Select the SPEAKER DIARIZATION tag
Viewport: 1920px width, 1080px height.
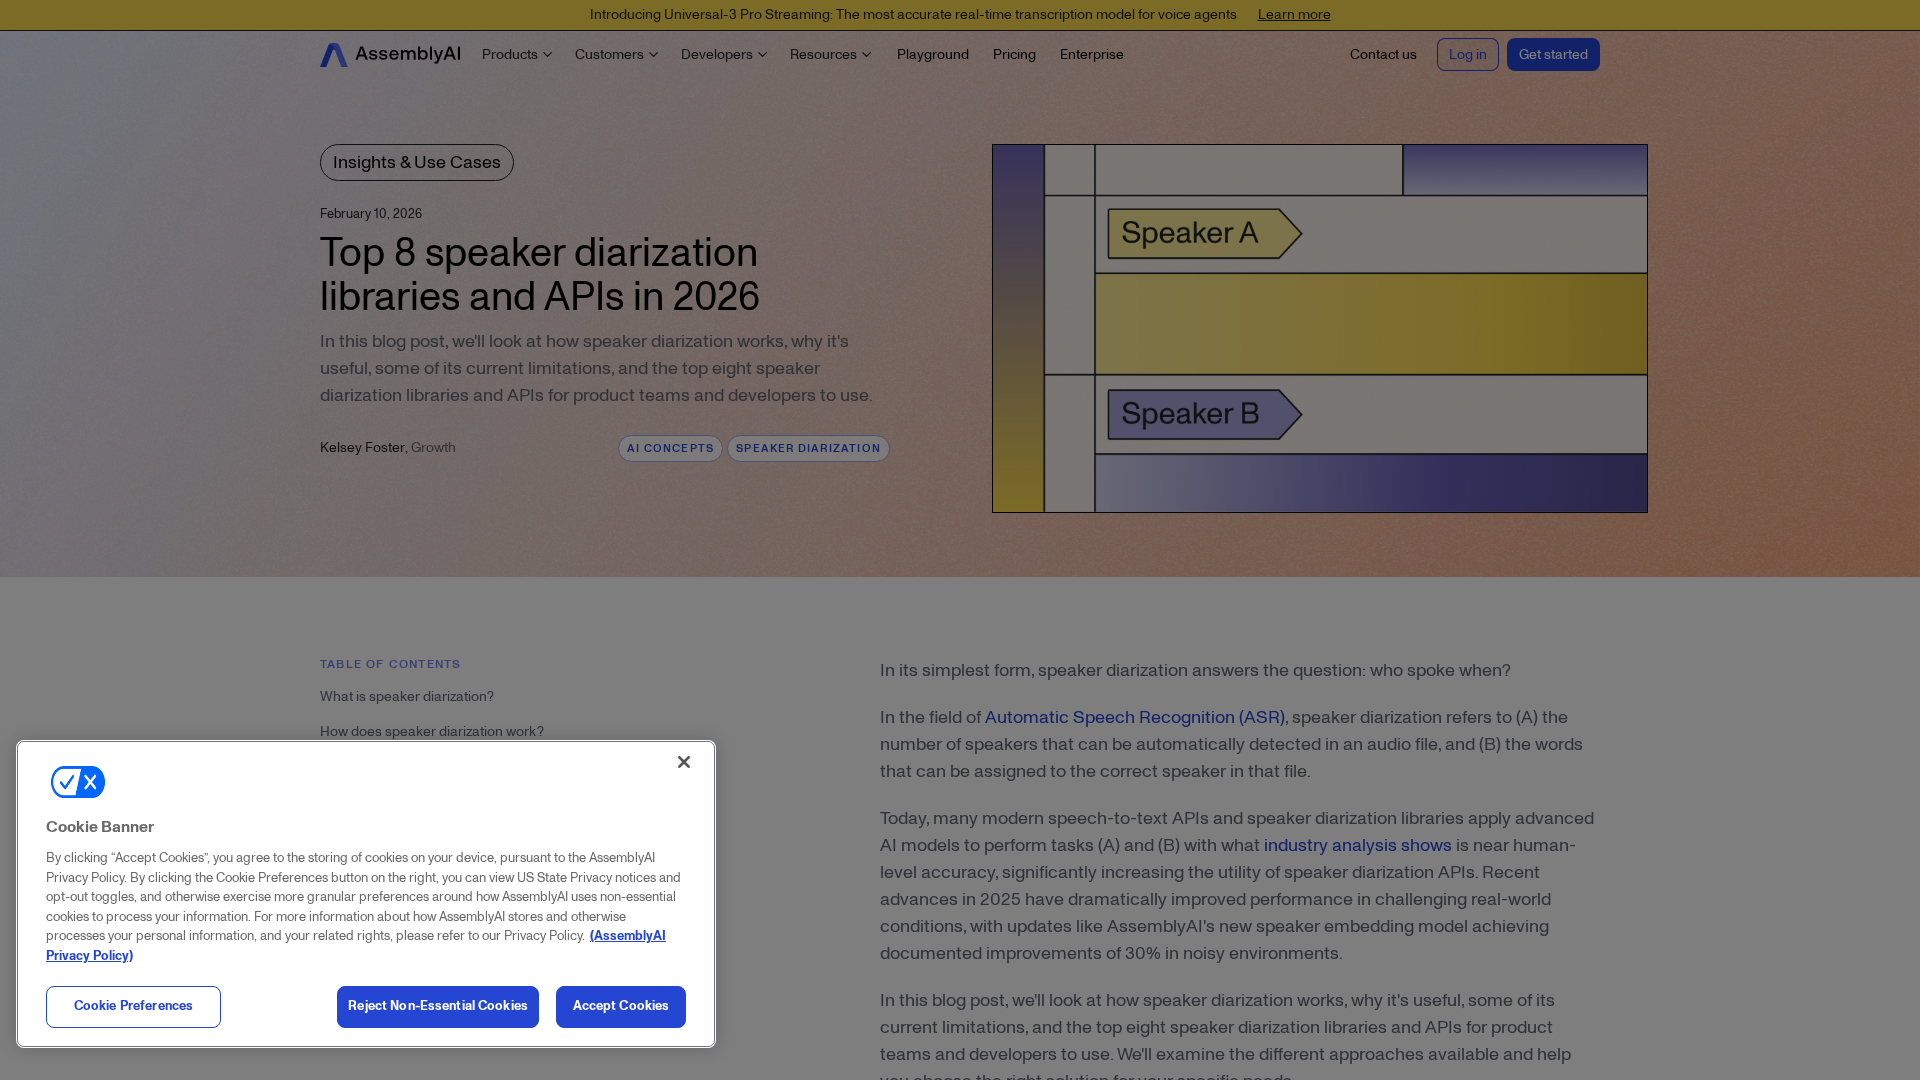[808, 449]
